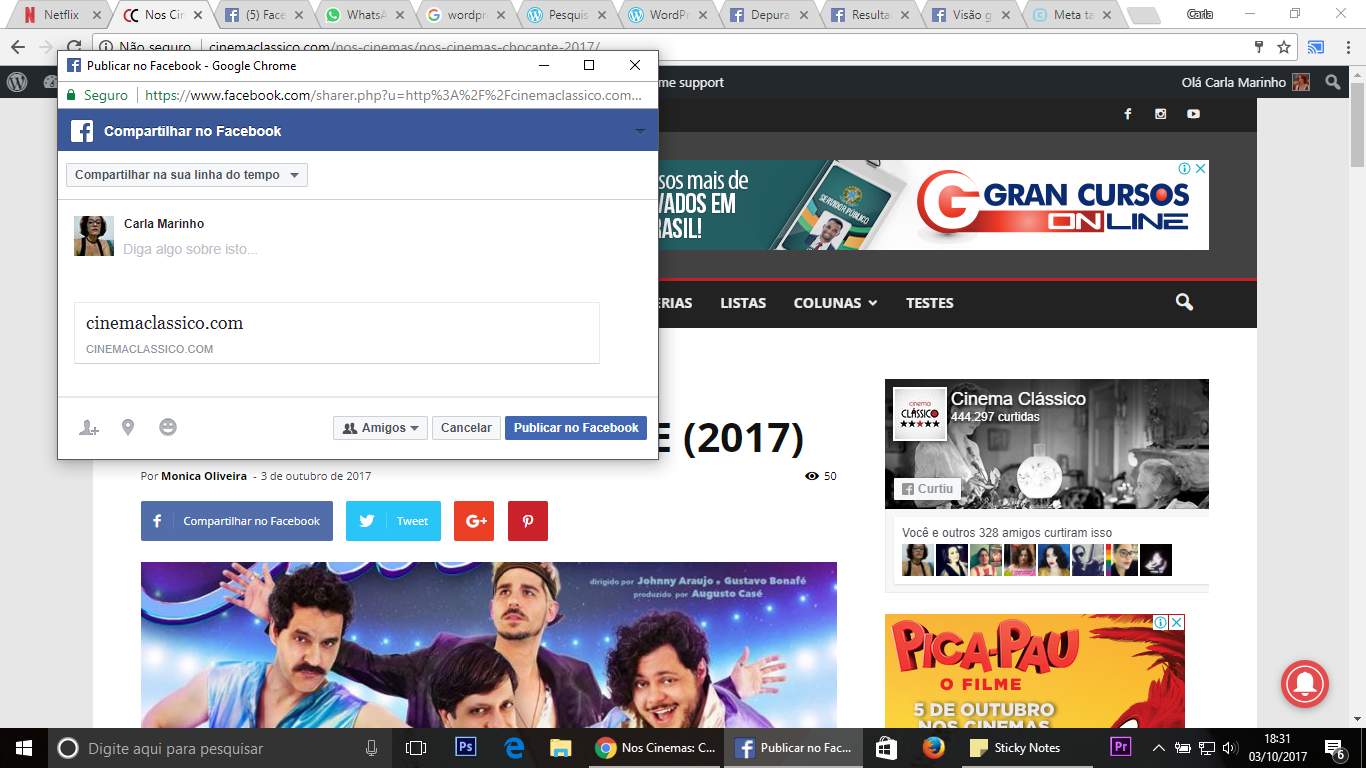Expand the COLUNAS dropdown menu
1366x768 pixels.
(x=835, y=303)
